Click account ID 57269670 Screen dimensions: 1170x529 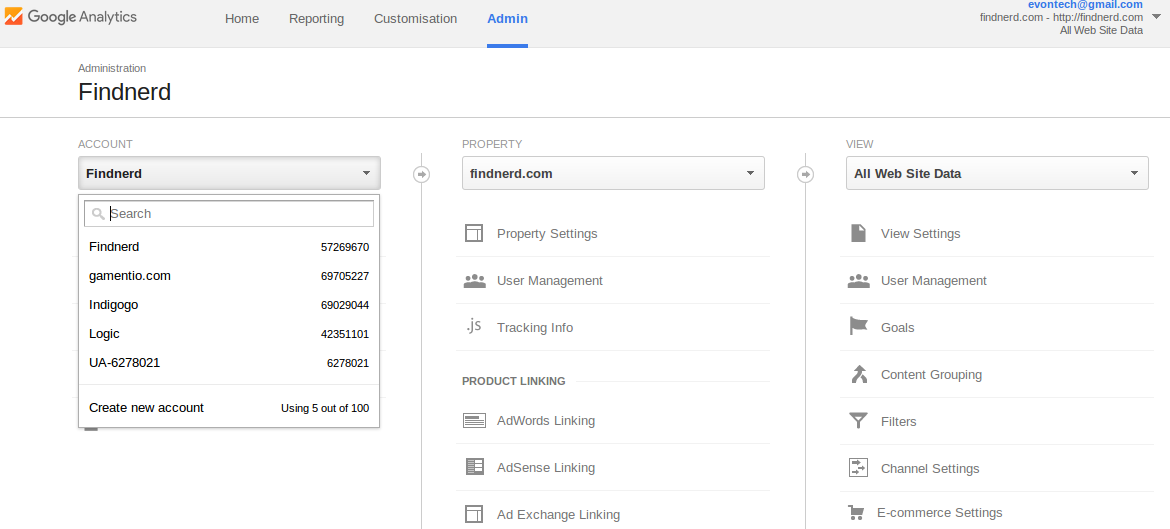[345, 248]
